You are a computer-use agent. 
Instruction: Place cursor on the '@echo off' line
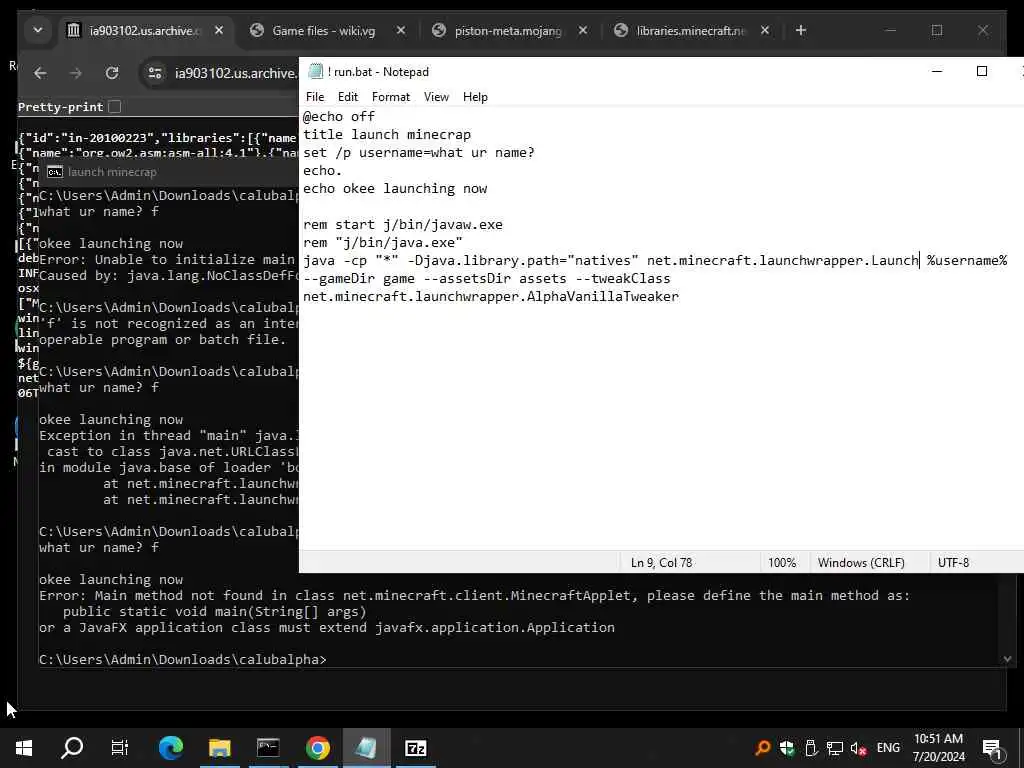click(x=339, y=116)
